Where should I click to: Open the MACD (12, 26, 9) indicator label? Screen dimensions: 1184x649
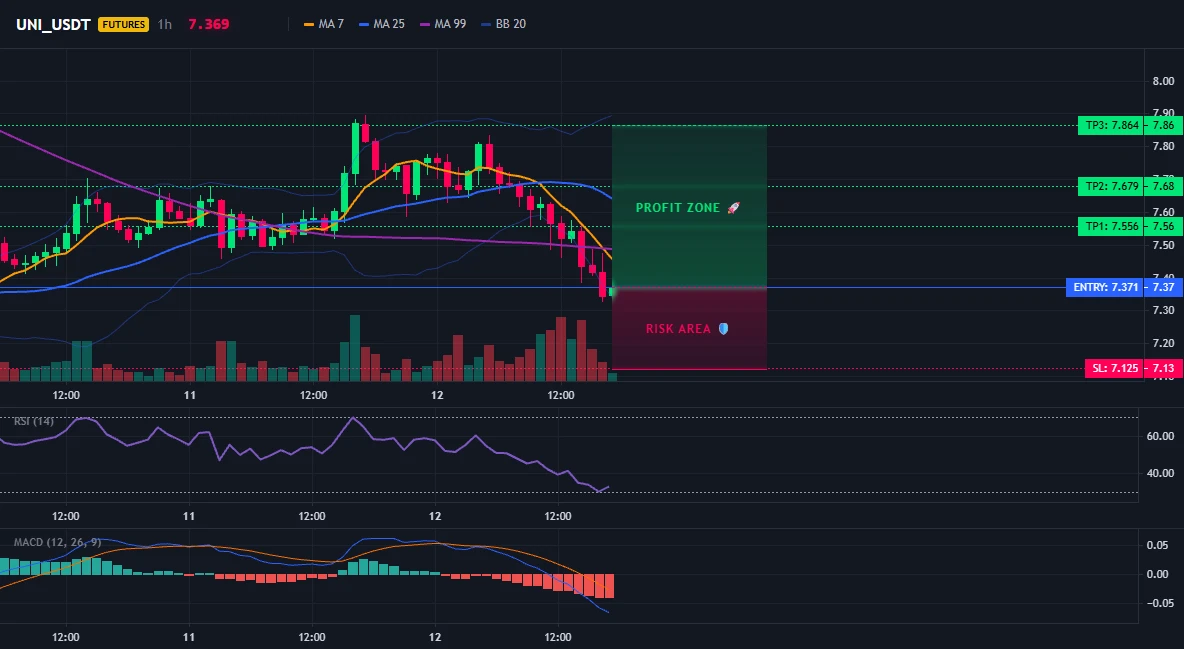57,542
